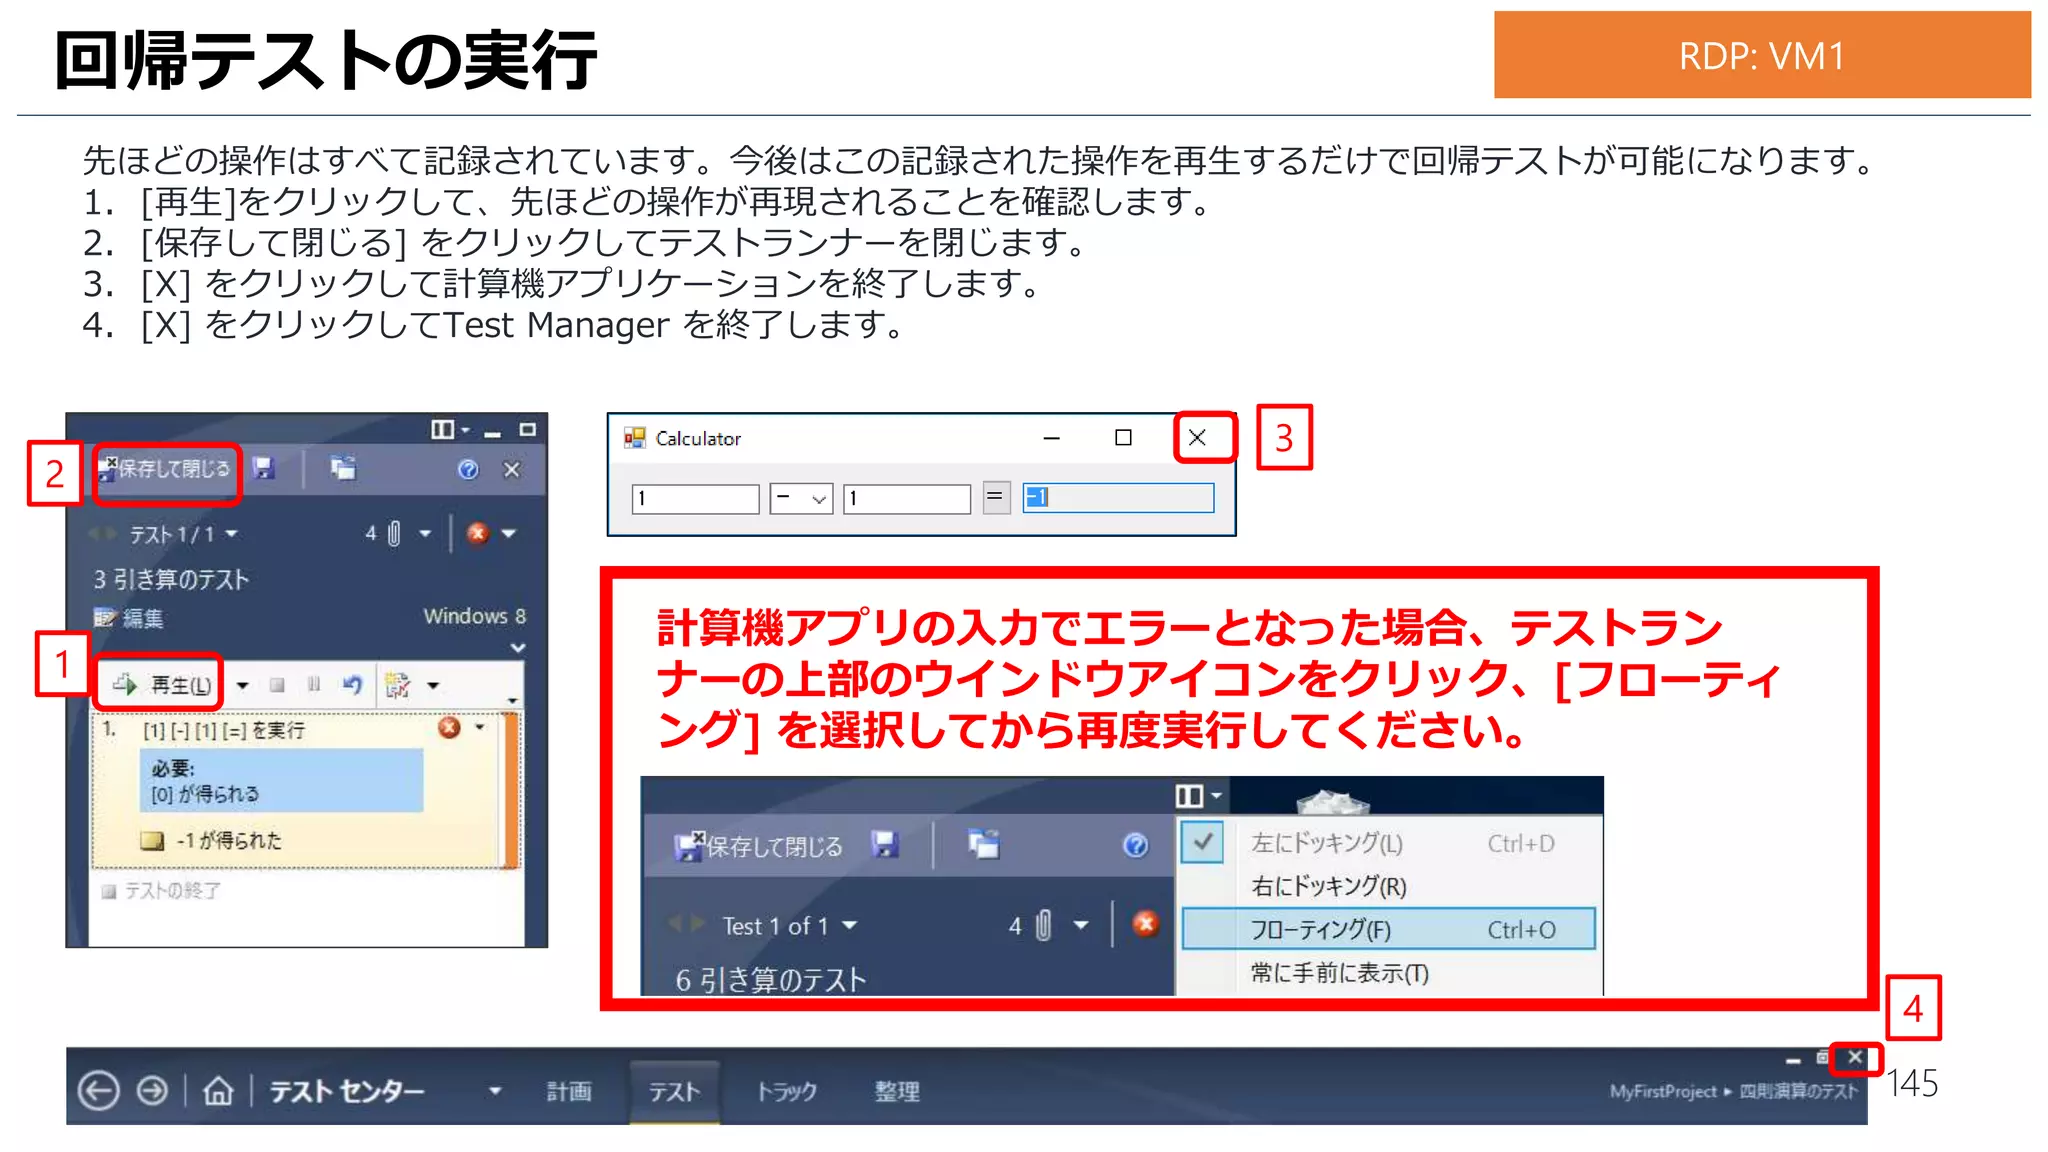This screenshot has height=1152, width=2048.
Task: Click the red fail icon on step 1
Action: pos(449,728)
